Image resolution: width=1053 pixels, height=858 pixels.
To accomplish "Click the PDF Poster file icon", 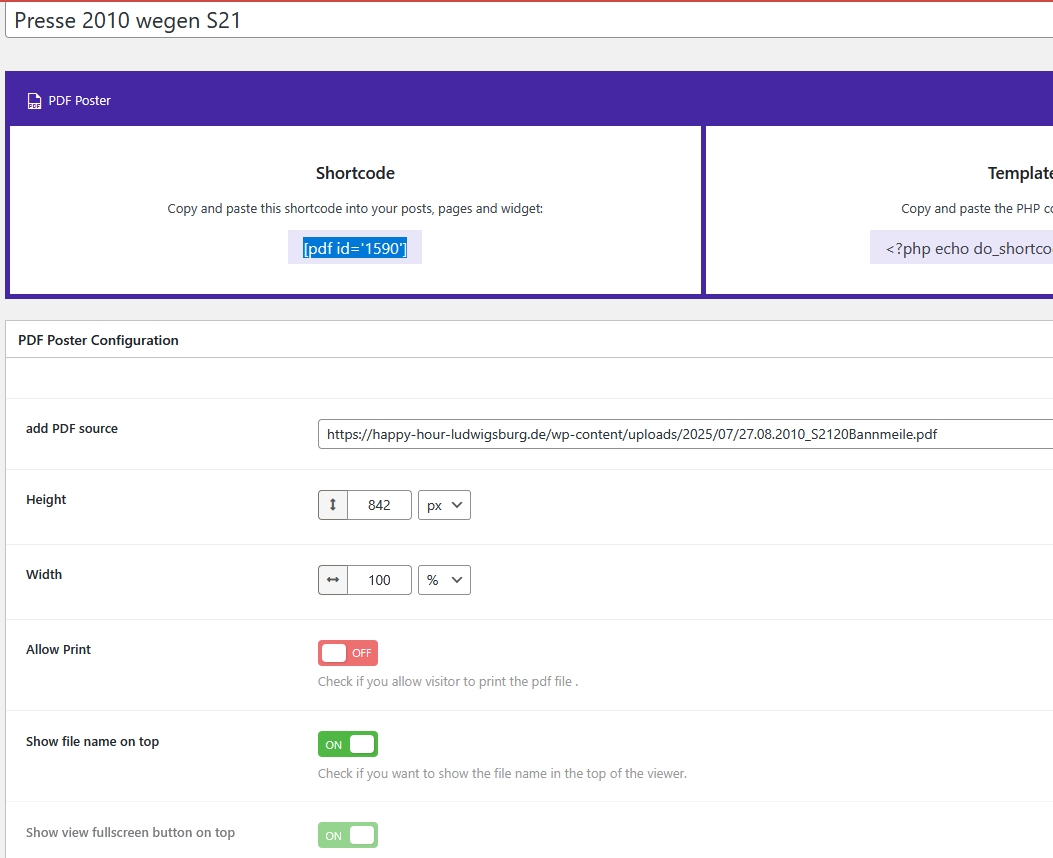I will [x=34, y=101].
